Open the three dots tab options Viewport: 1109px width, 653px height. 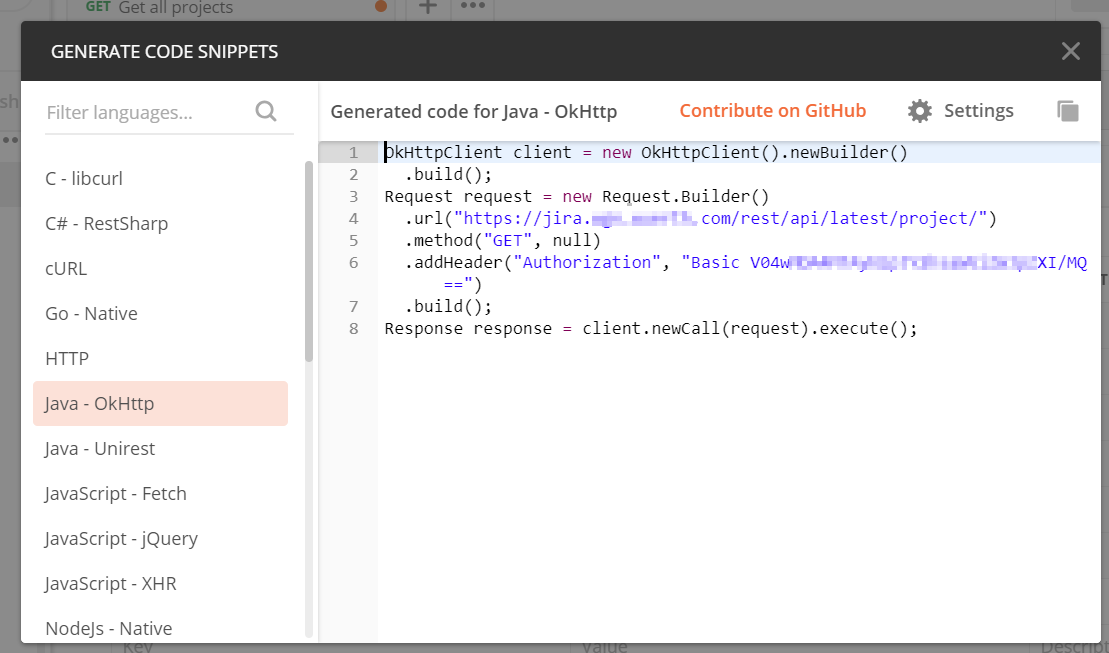pos(472,6)
